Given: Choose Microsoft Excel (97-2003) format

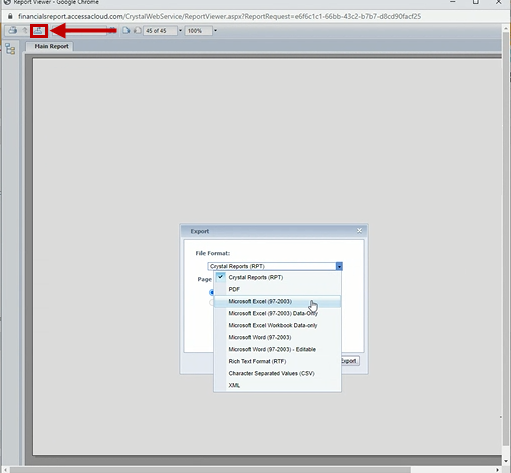Looking at the screenshot, I should click(278, 301).
